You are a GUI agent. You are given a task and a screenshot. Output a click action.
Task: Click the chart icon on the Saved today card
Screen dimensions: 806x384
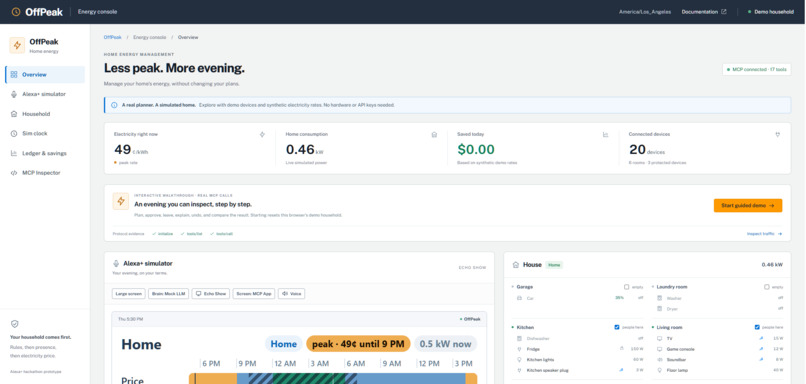pyautogui.click(x=606, y=135)
